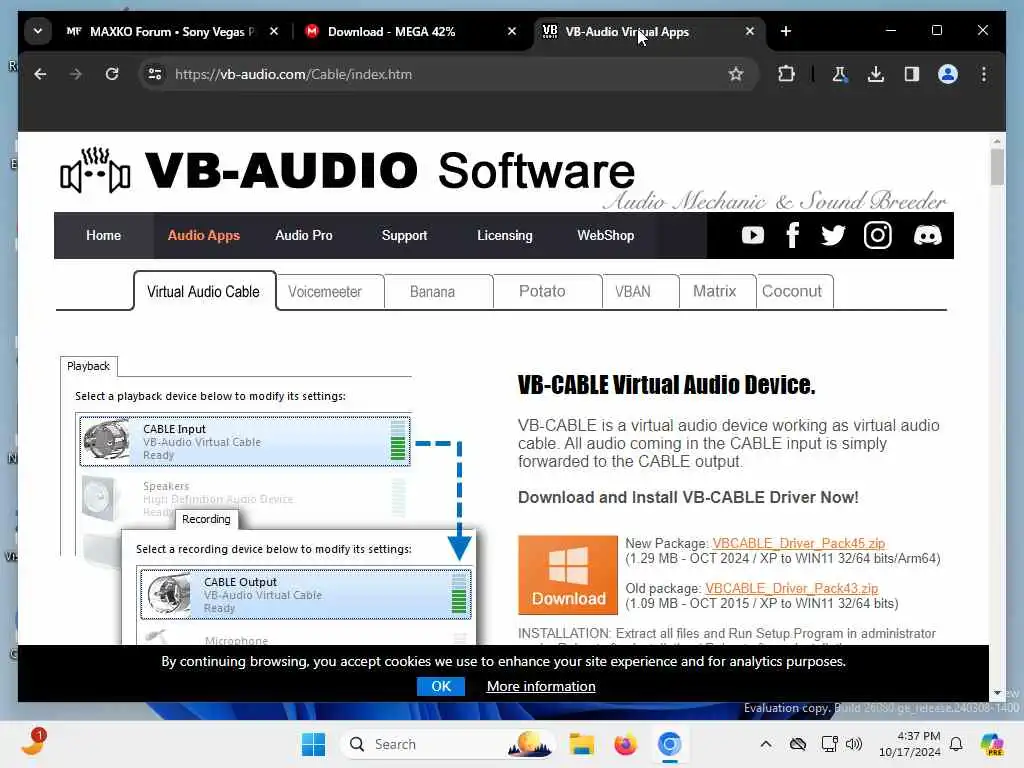The width and height of the screenshot is (1024, 768).
Task: Open the Support menu
Action: 404,236
